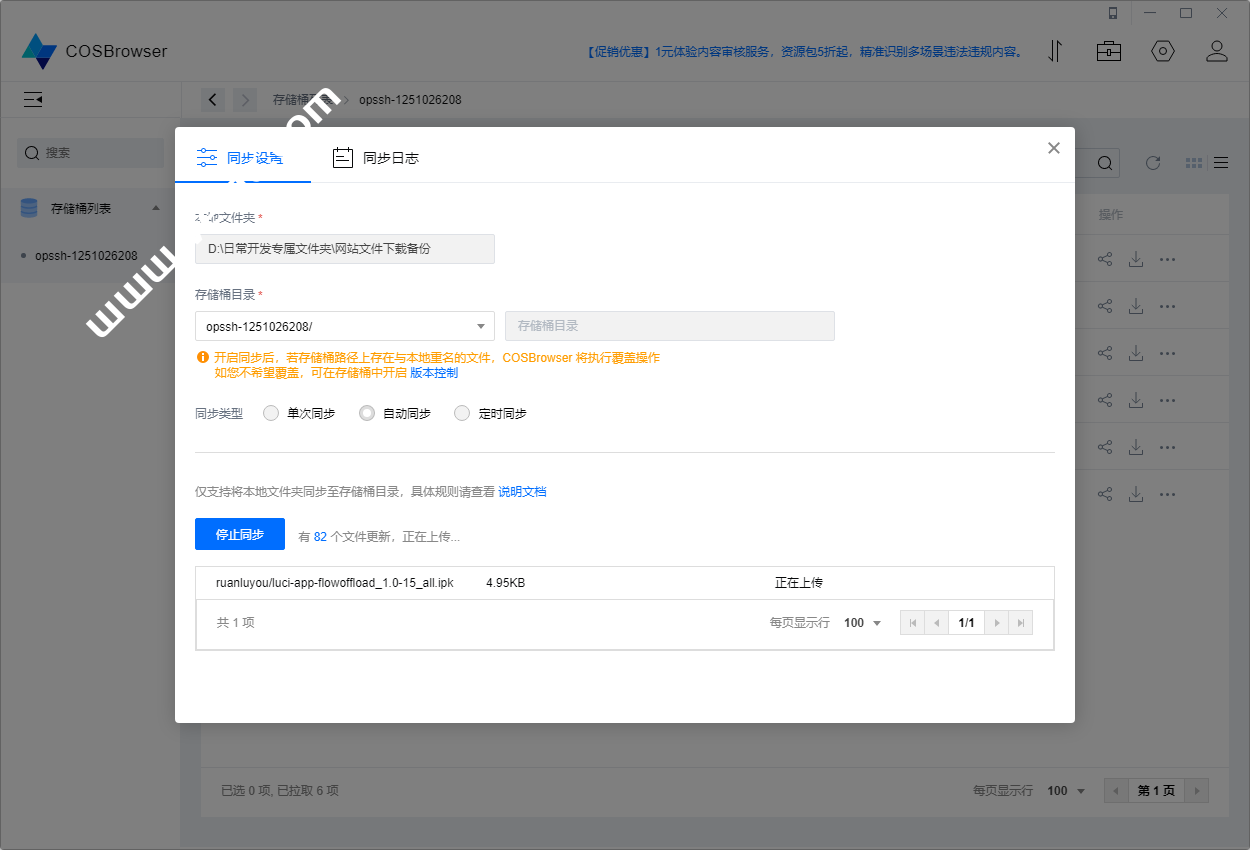This screenshot has width=1250, height=850.
Task: Click the 停止同步 button
Action: 240,533
